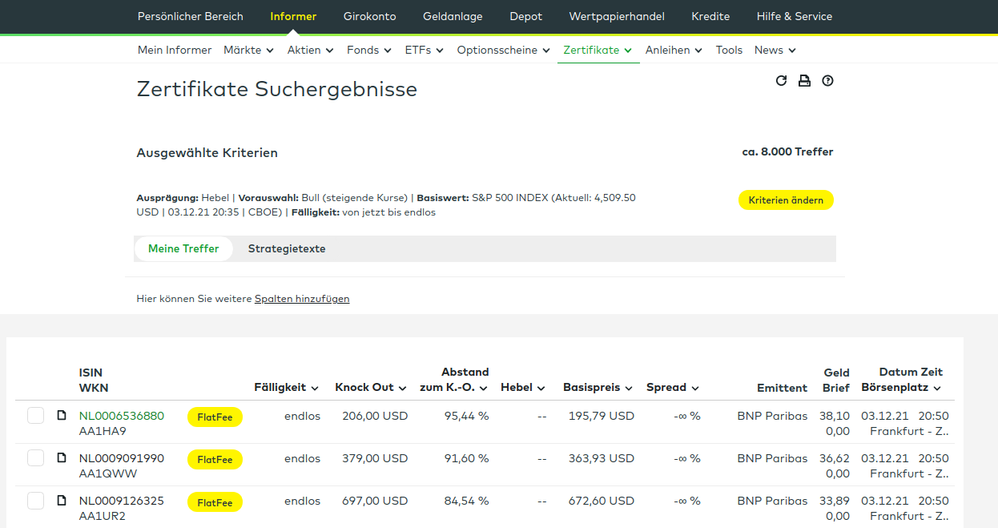Click the refresh icon beside the page title
Image resolution: width=998 pixels, height=528 pixels.
781,81
